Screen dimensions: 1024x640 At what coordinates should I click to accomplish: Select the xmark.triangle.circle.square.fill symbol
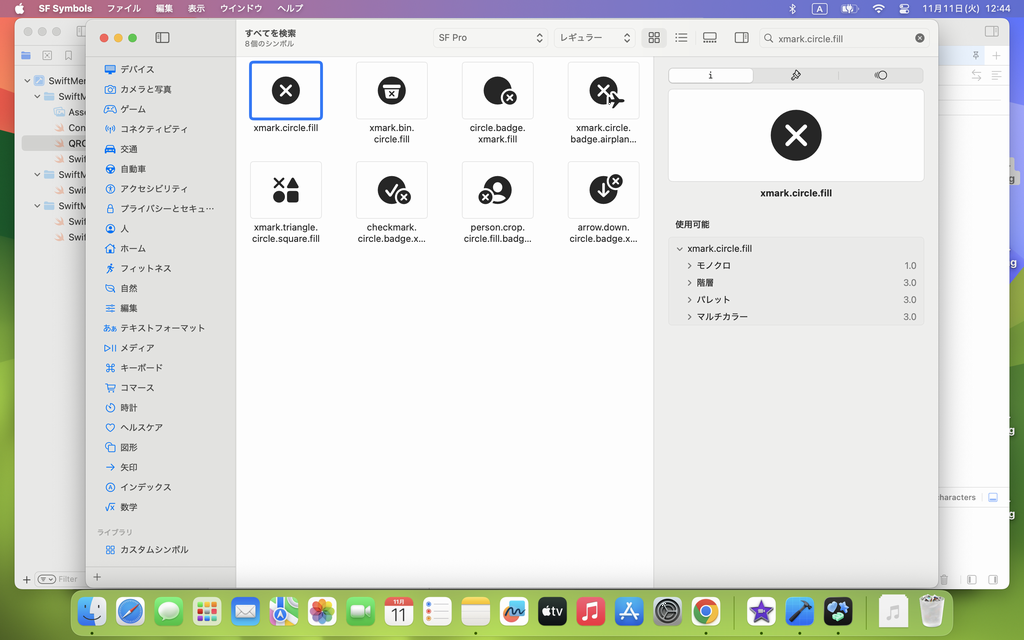286,190
